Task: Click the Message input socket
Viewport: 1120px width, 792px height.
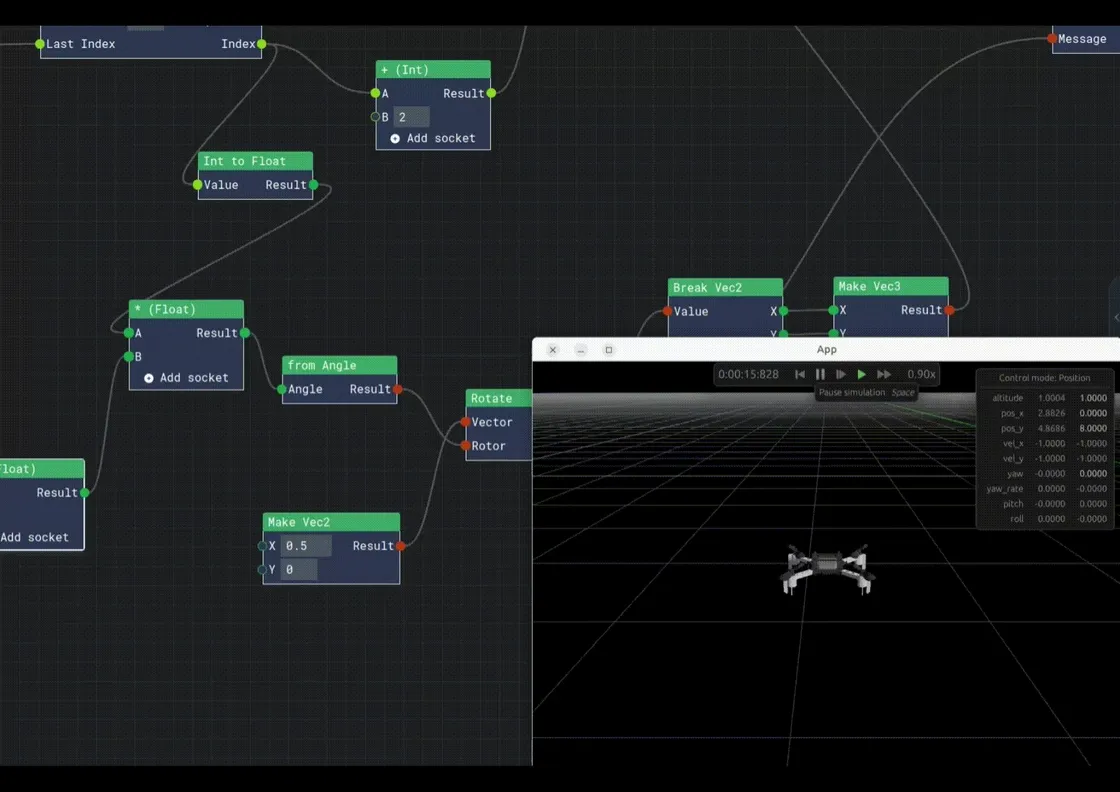Action: (1052, 39)
